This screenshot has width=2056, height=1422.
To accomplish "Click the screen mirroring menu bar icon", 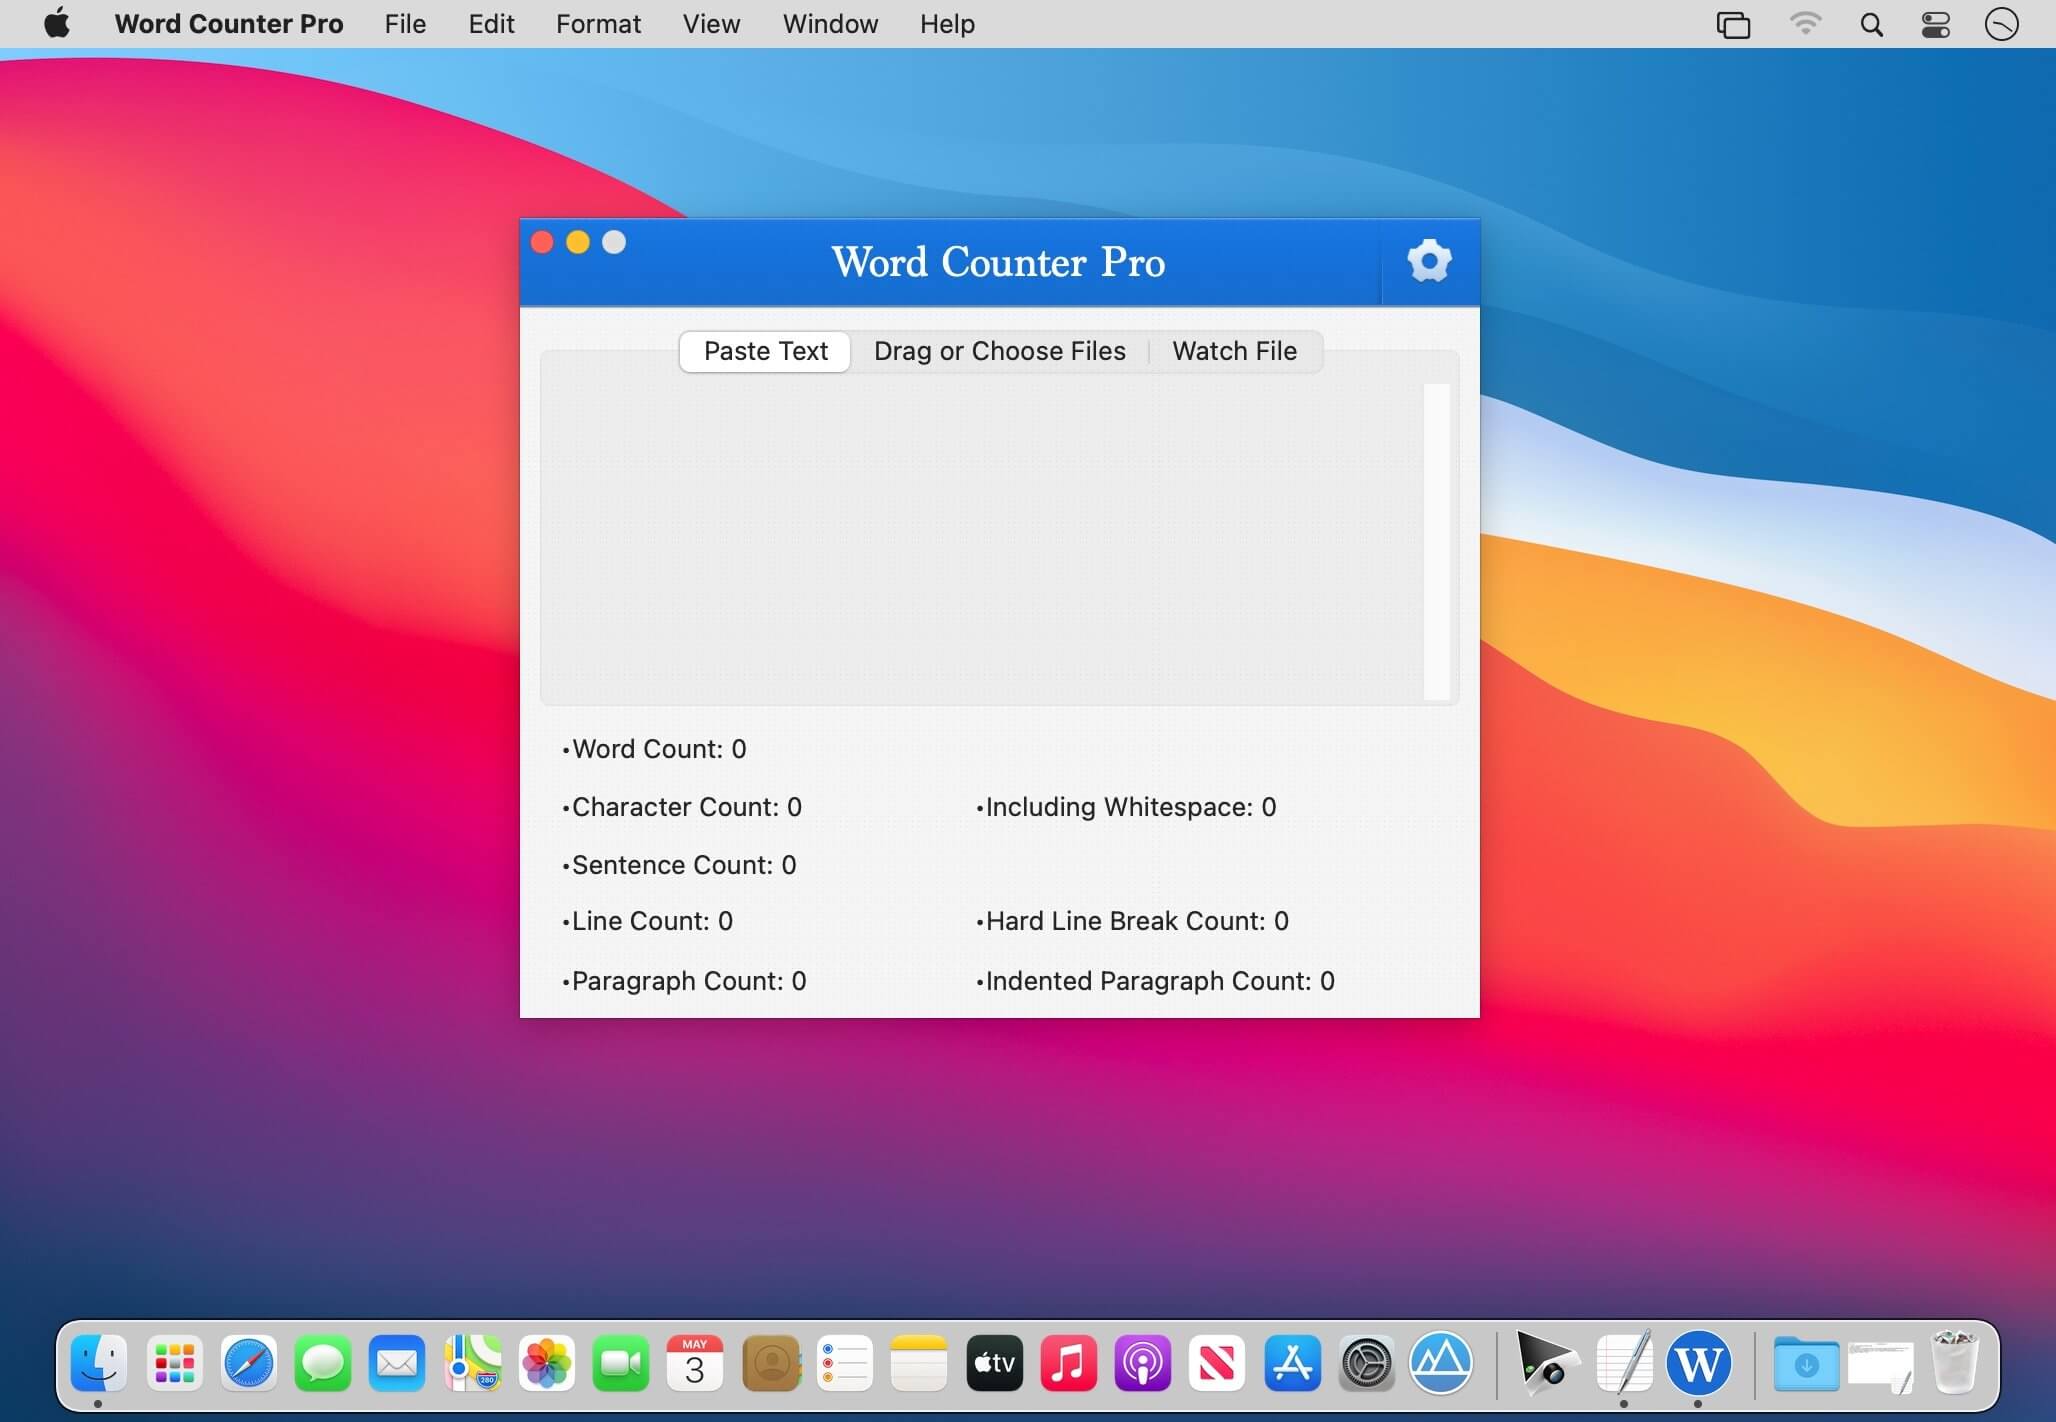I will (1733, 24).
